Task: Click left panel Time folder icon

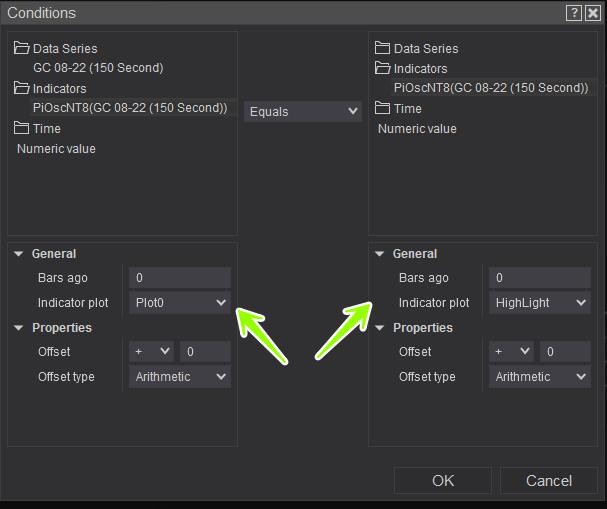Action: click(21, 128)
